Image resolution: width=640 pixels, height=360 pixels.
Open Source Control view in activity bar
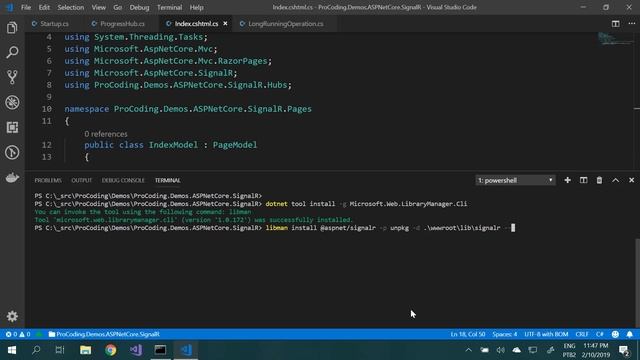[12, 77]
